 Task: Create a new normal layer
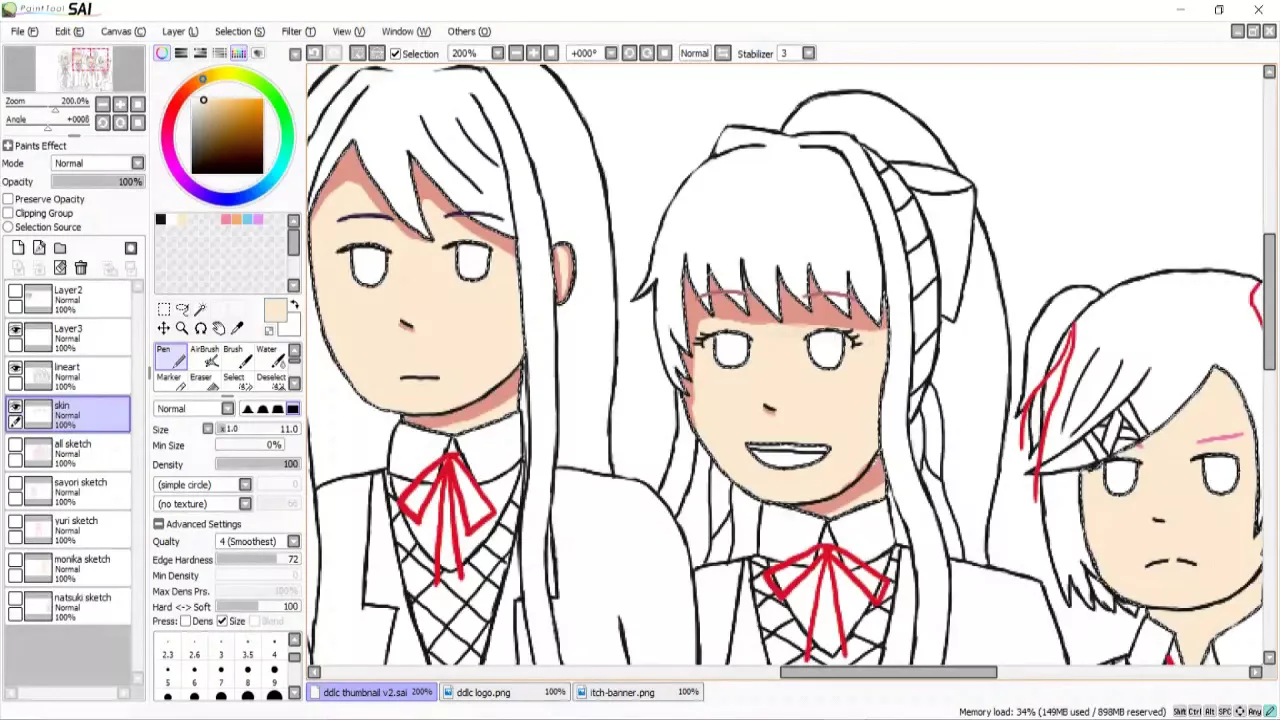pos(18,248)
